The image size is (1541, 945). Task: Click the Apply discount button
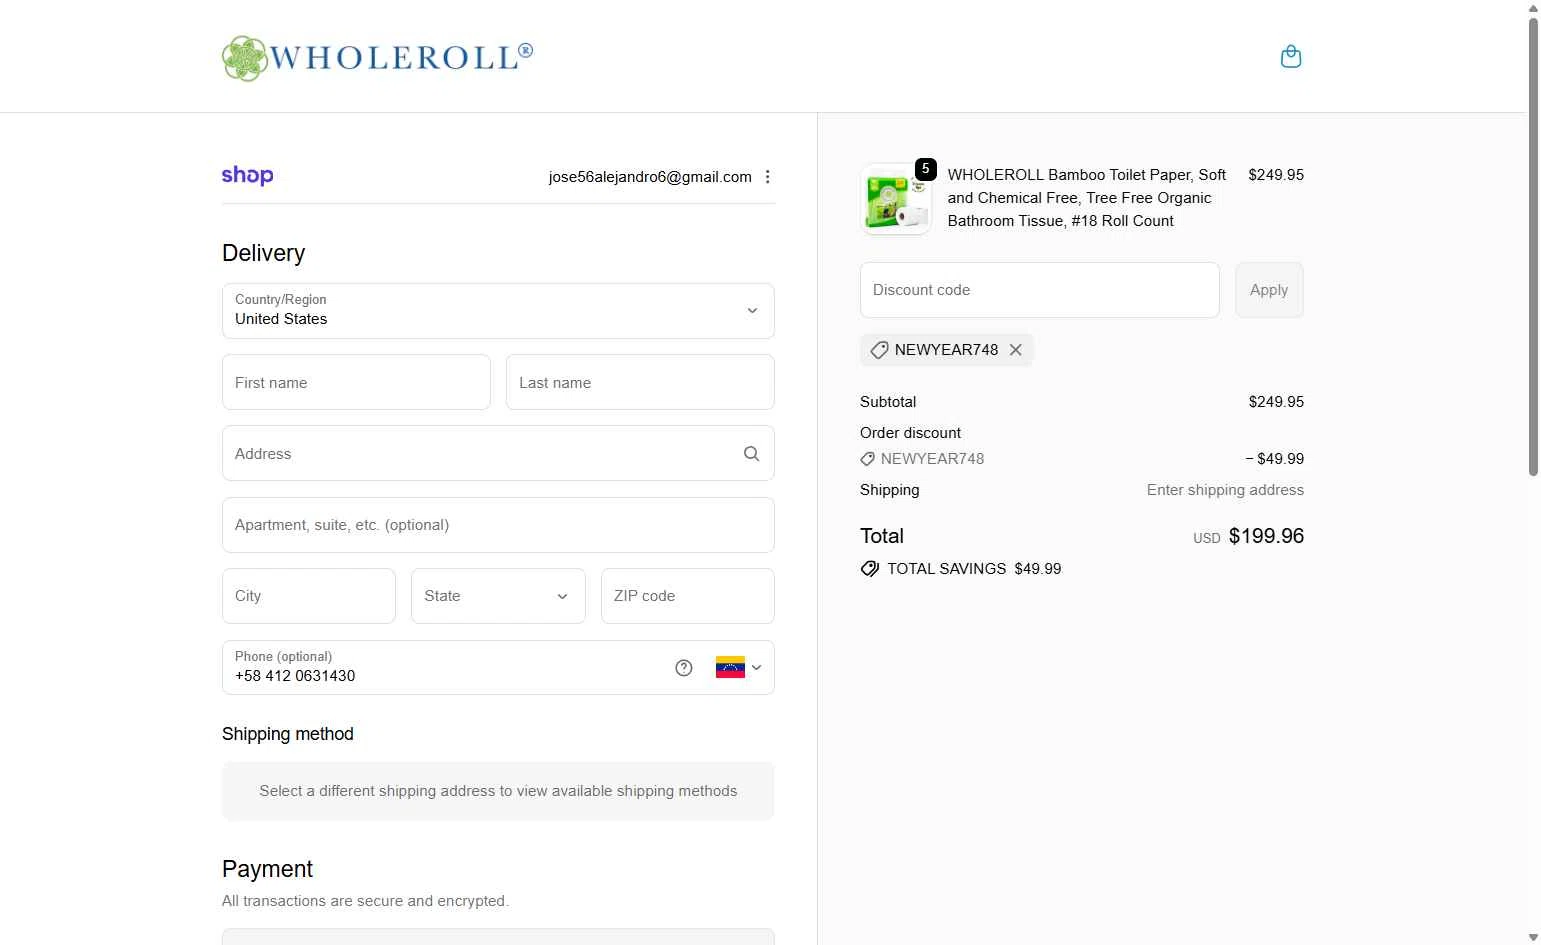1269,290
